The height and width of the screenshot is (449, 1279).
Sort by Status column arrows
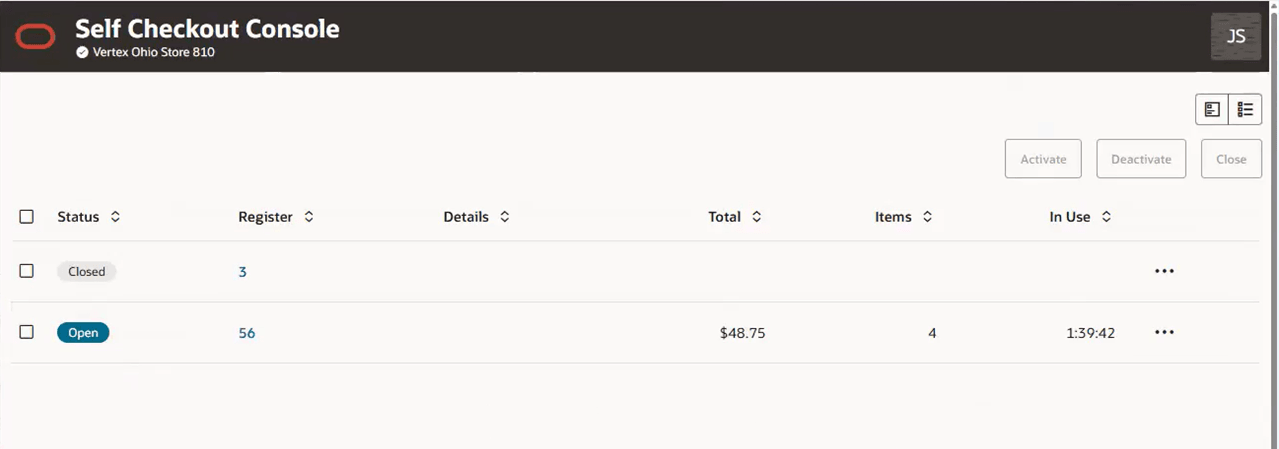click(x=115, y=216)
